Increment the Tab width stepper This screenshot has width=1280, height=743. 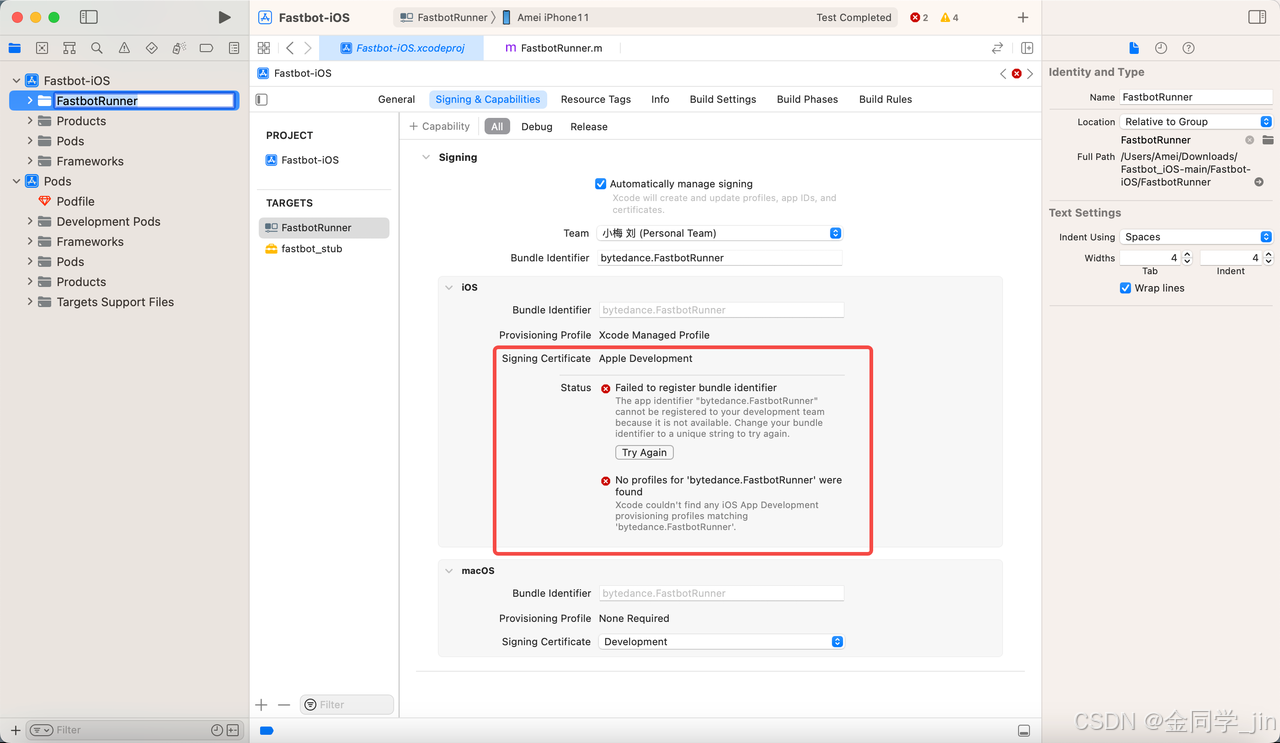pyautogui.click(x=1187, y=254)
